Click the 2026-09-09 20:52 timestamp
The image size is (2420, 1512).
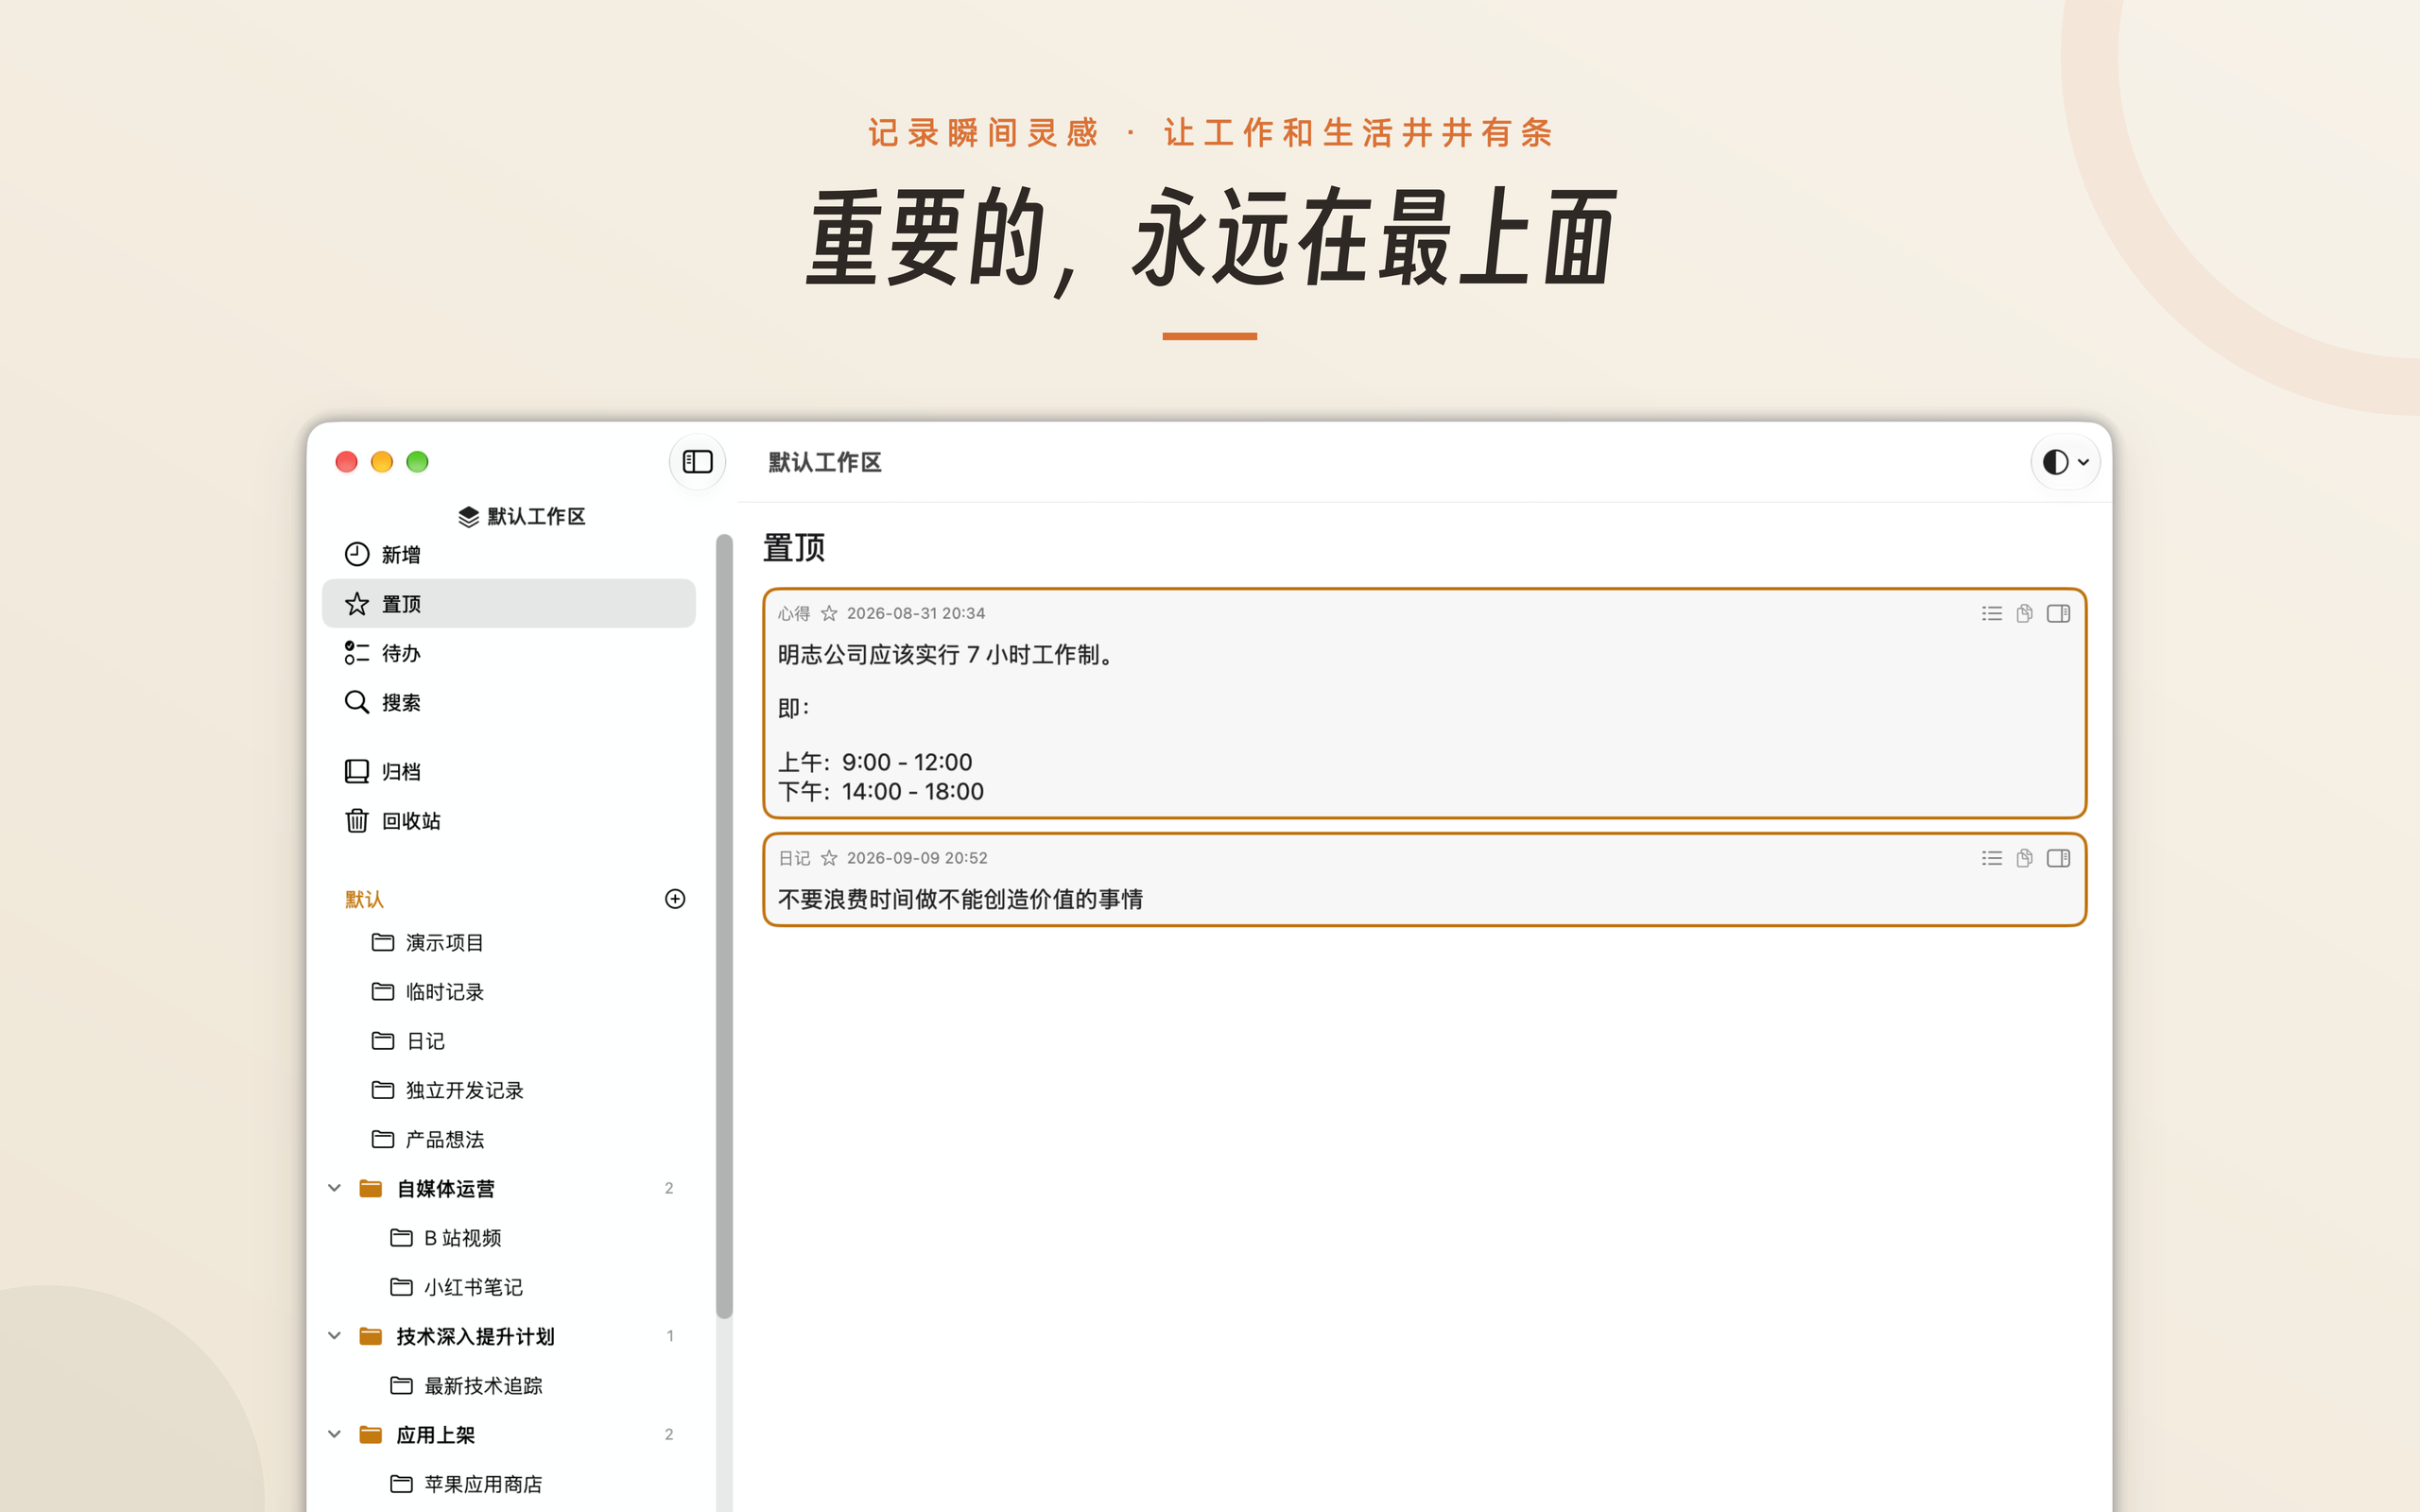[x=917, y=858]
